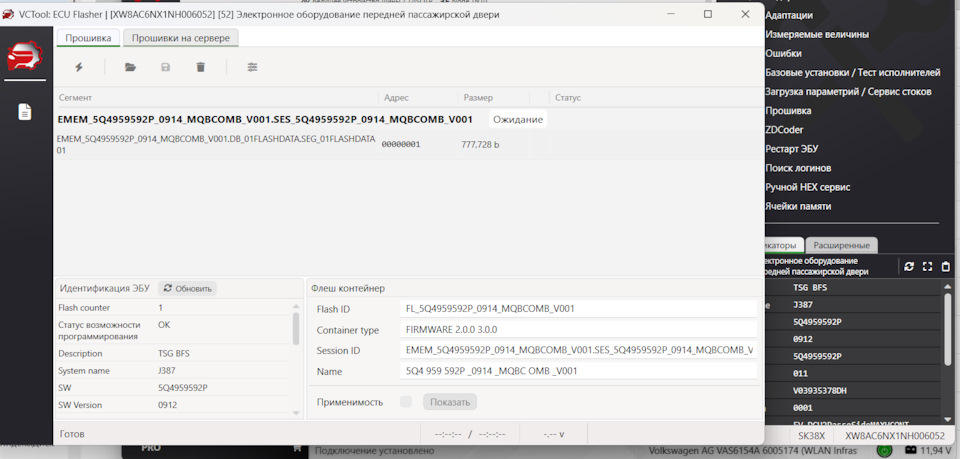This screenshot has height=459, width=960.
Task: Click V03935378DH value in background window
Action: click(820, 390)
